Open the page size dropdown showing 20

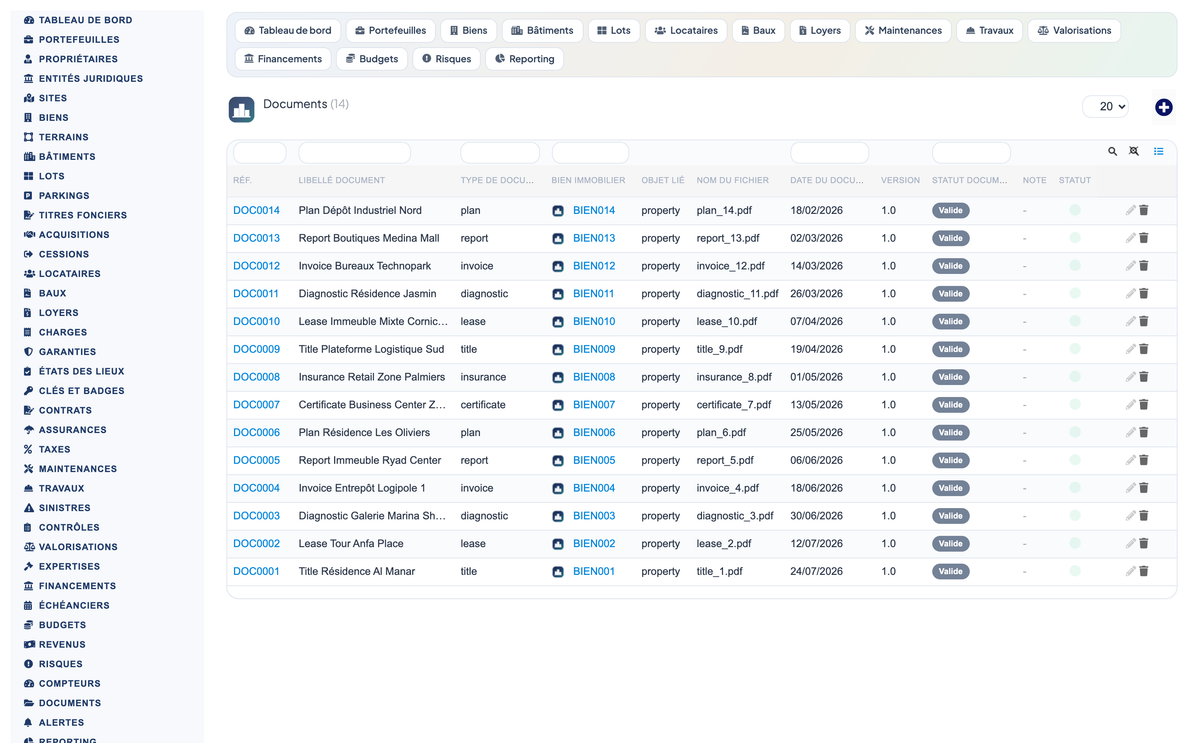pos(1105,106)
